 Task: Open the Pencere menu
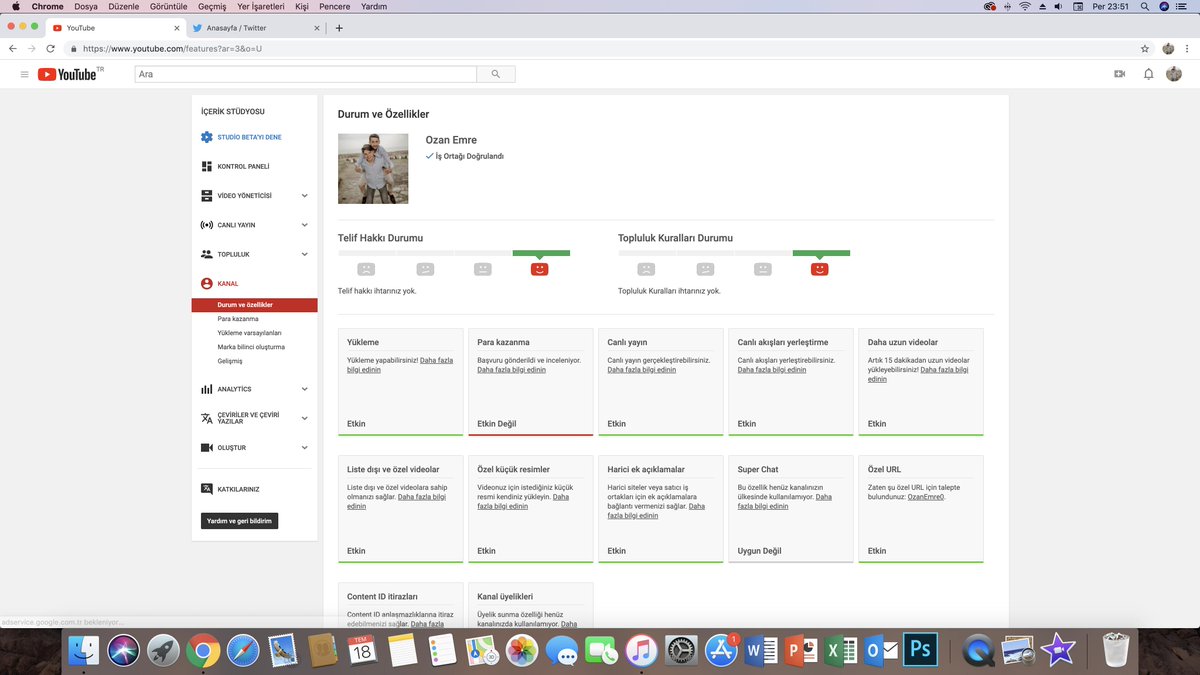pos(334,6)
